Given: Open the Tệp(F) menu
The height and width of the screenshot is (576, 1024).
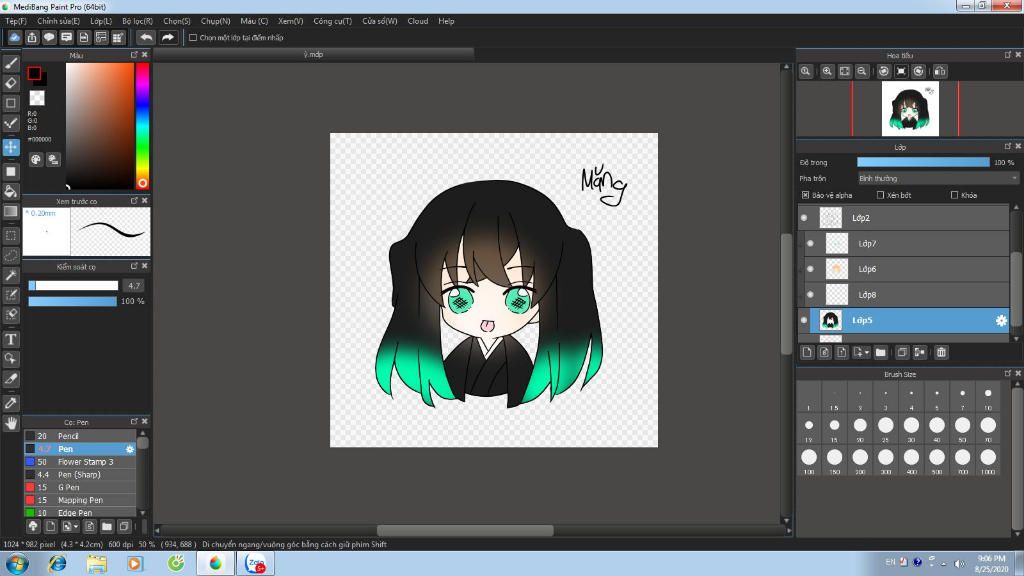Looking at the screenshot, I should click(x=16, y=21).
